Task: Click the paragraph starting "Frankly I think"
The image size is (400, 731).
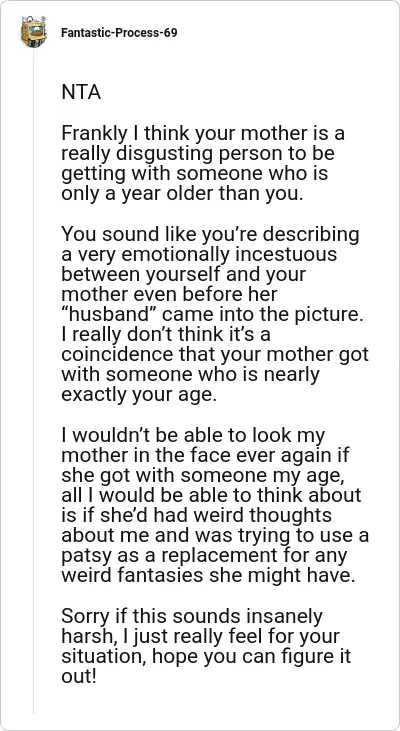Action: click(203, 163)
